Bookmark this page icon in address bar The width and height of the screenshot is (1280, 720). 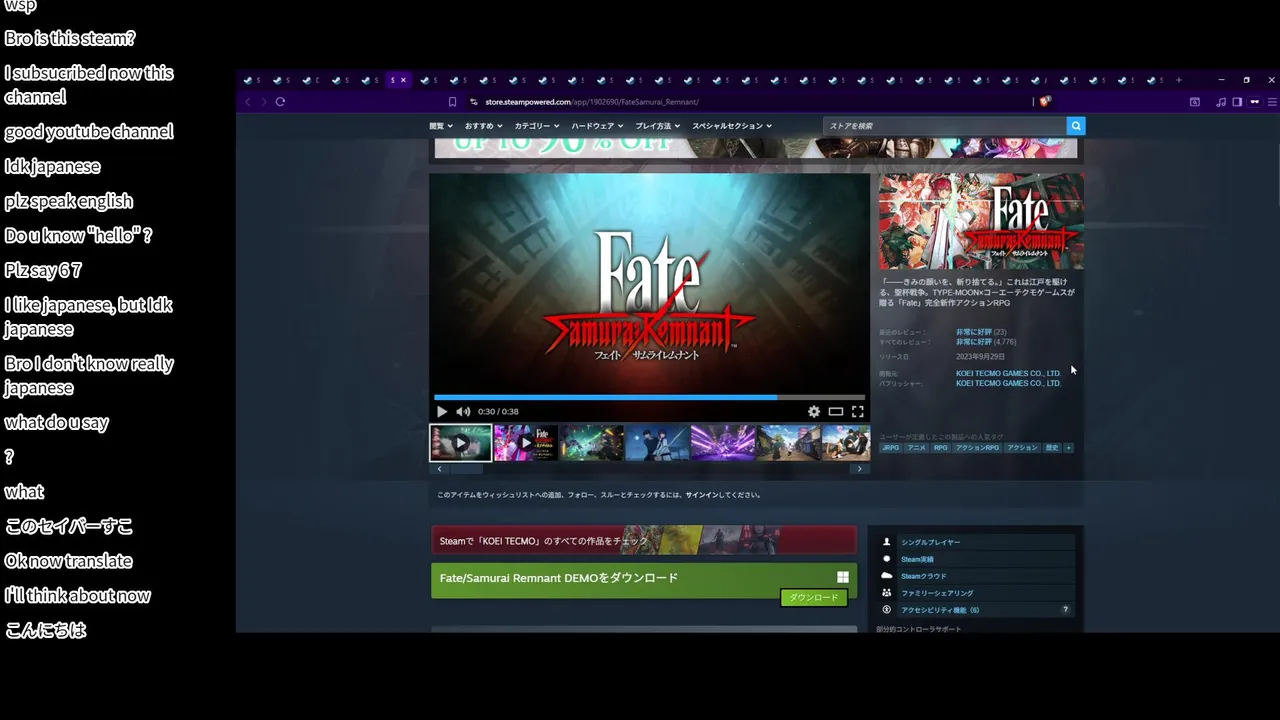(x=452, y=102)
